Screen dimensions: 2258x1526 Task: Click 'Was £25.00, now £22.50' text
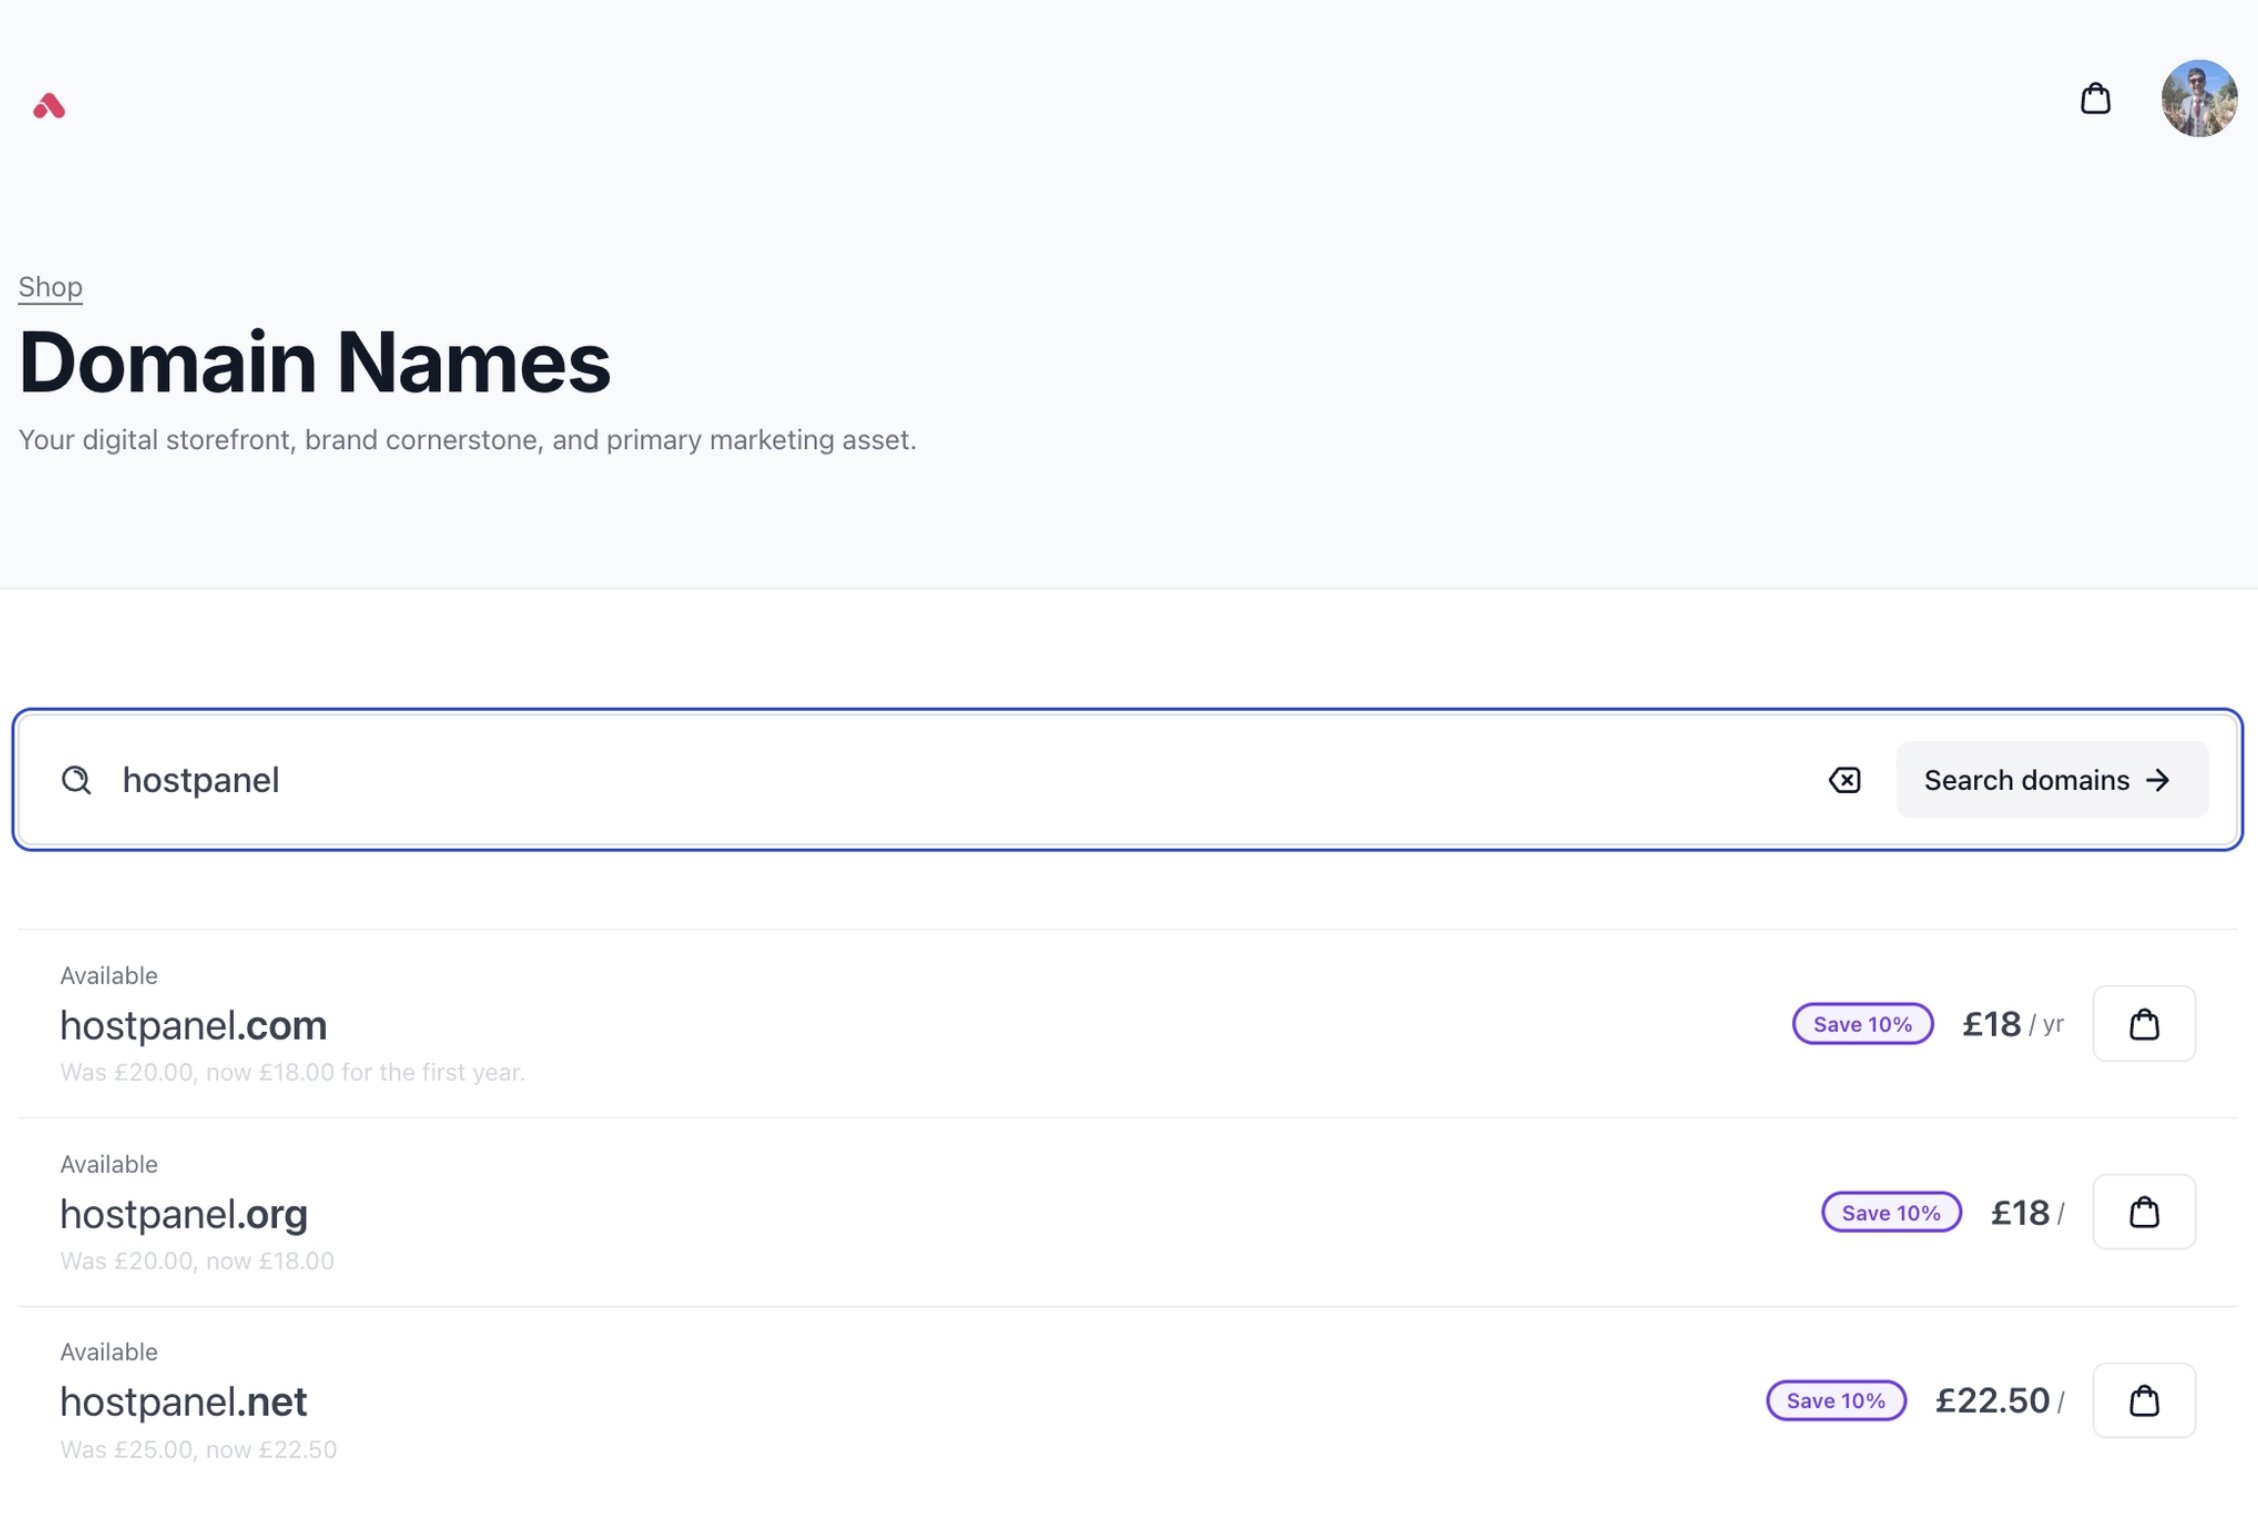pos(198,1450)
